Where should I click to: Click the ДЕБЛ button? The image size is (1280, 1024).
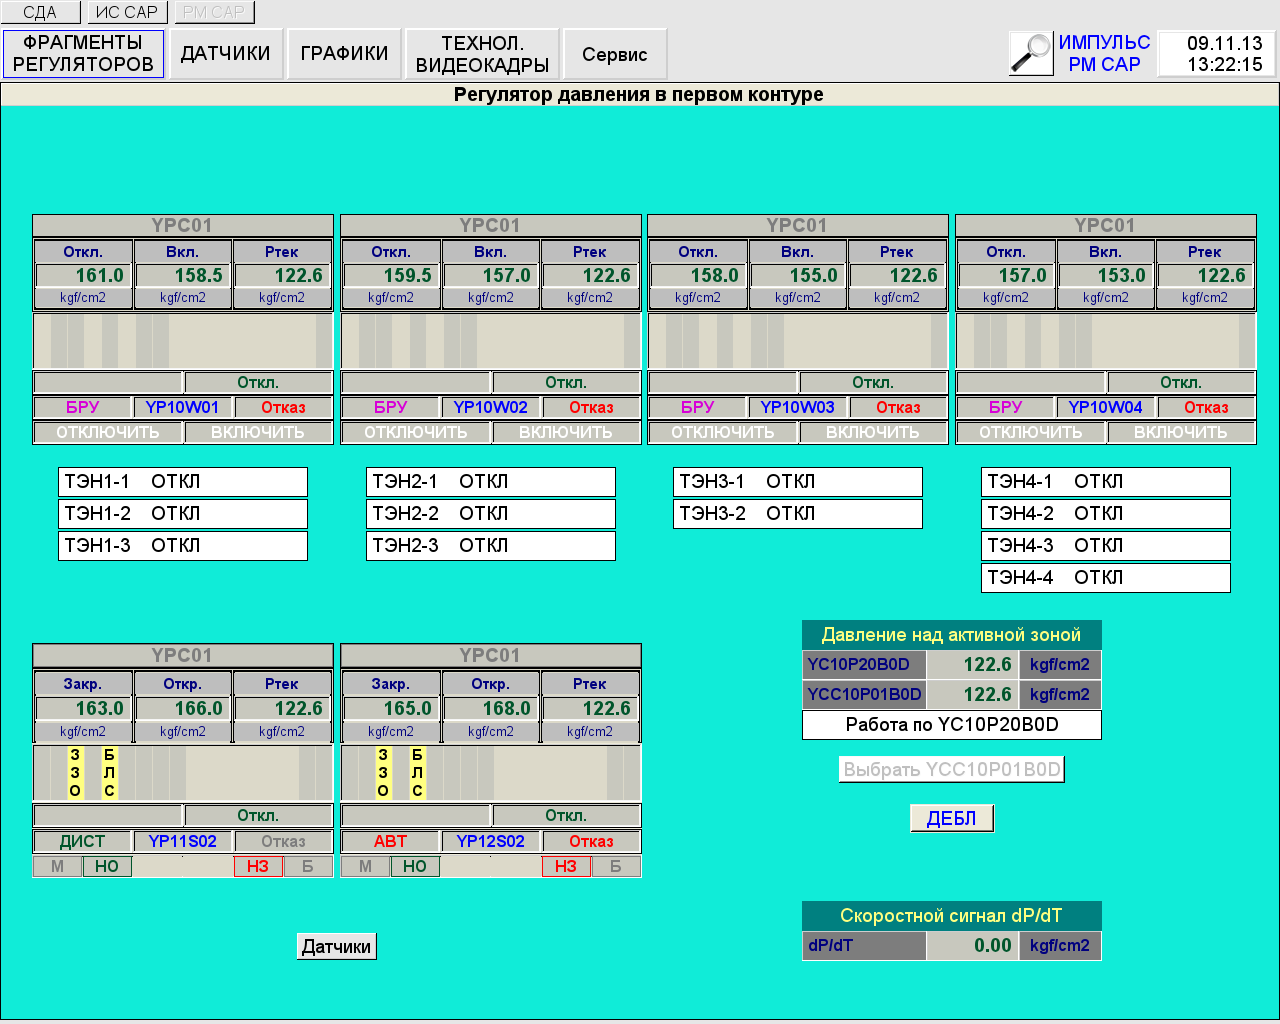951,818
